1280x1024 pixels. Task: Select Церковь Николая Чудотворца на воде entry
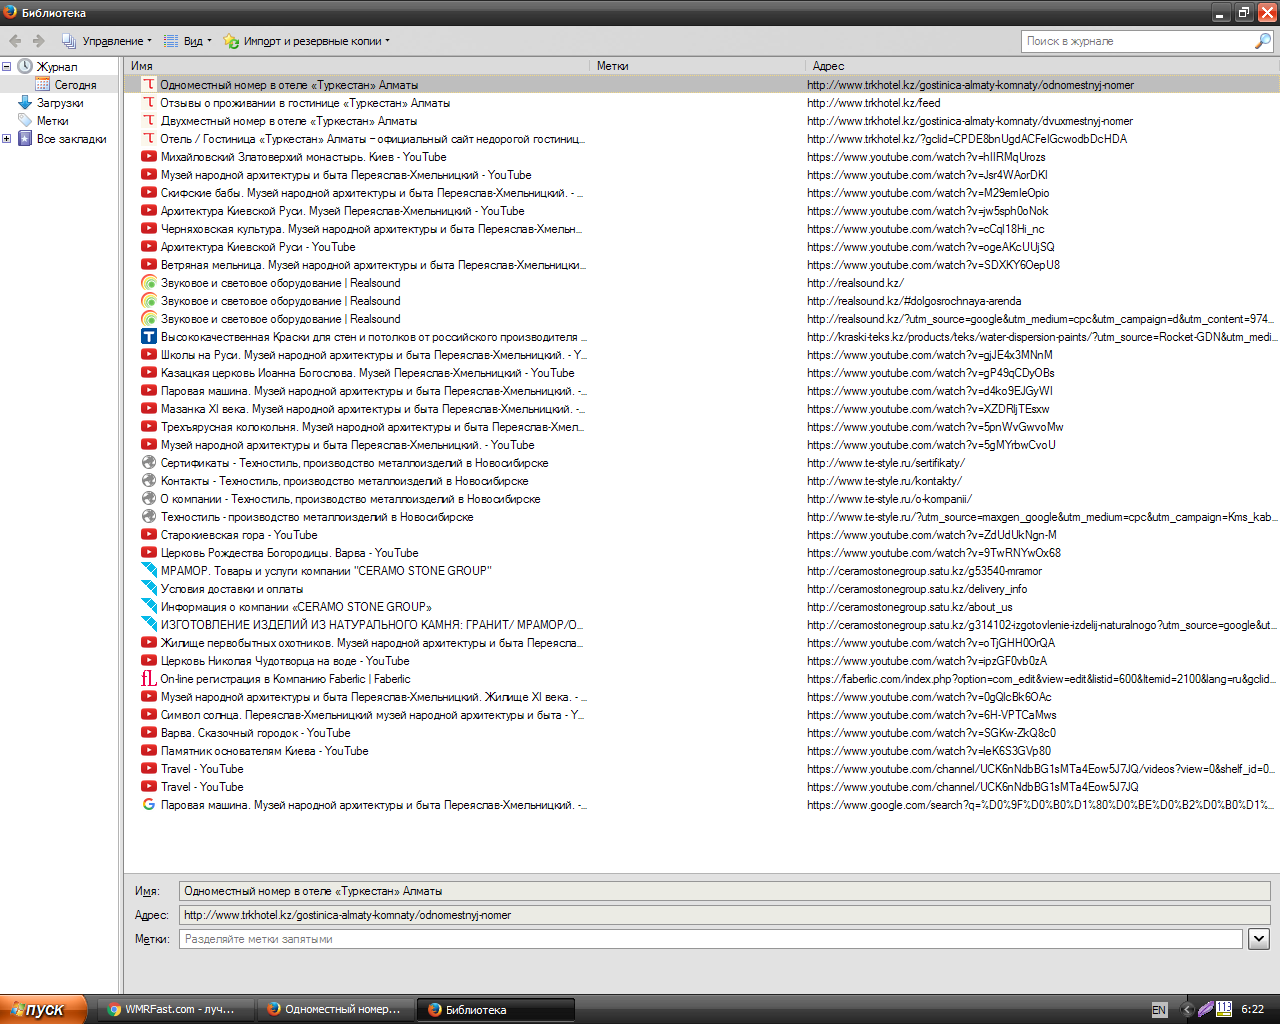point(701,661)
